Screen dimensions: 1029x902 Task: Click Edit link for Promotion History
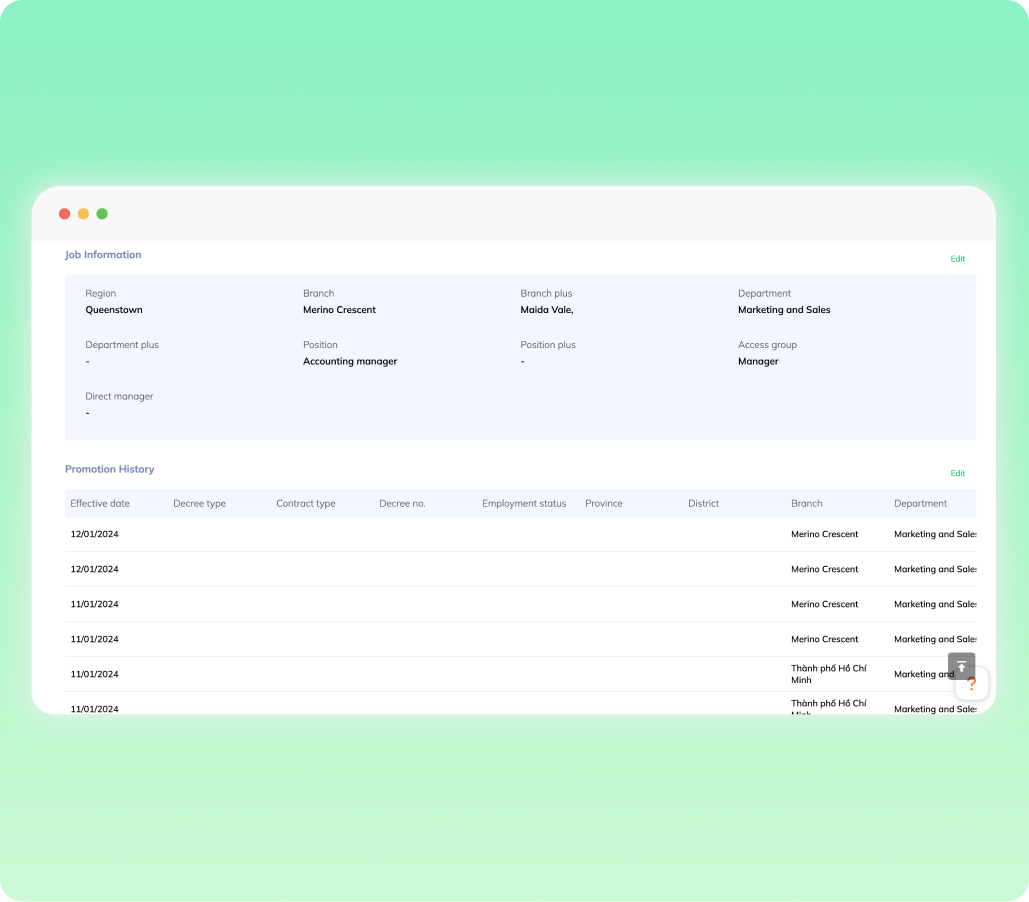(957, 474)
